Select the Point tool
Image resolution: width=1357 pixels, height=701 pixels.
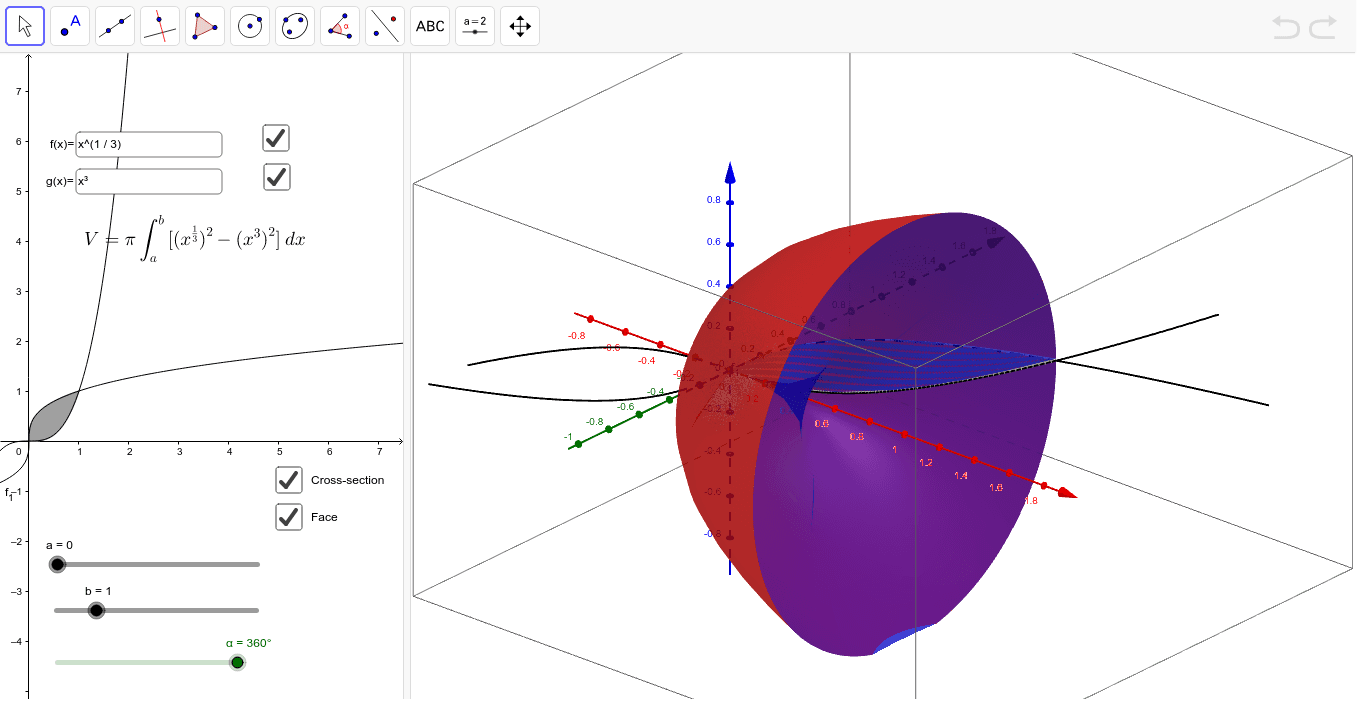pos(69,25)
